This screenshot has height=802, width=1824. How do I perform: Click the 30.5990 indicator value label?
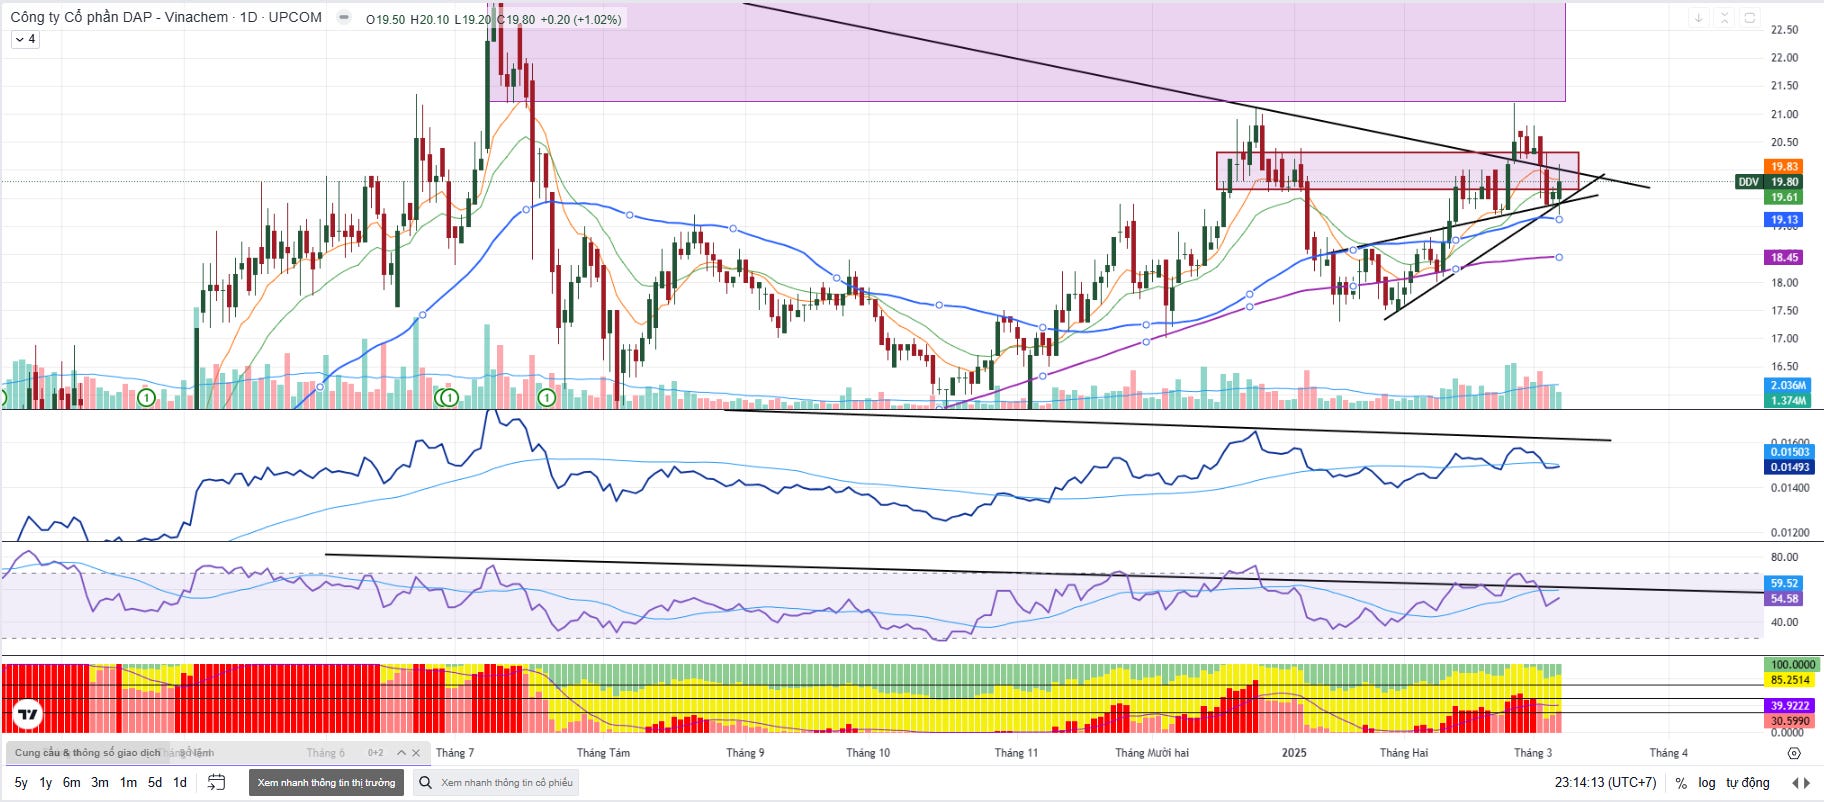[x=1790, y=720]
